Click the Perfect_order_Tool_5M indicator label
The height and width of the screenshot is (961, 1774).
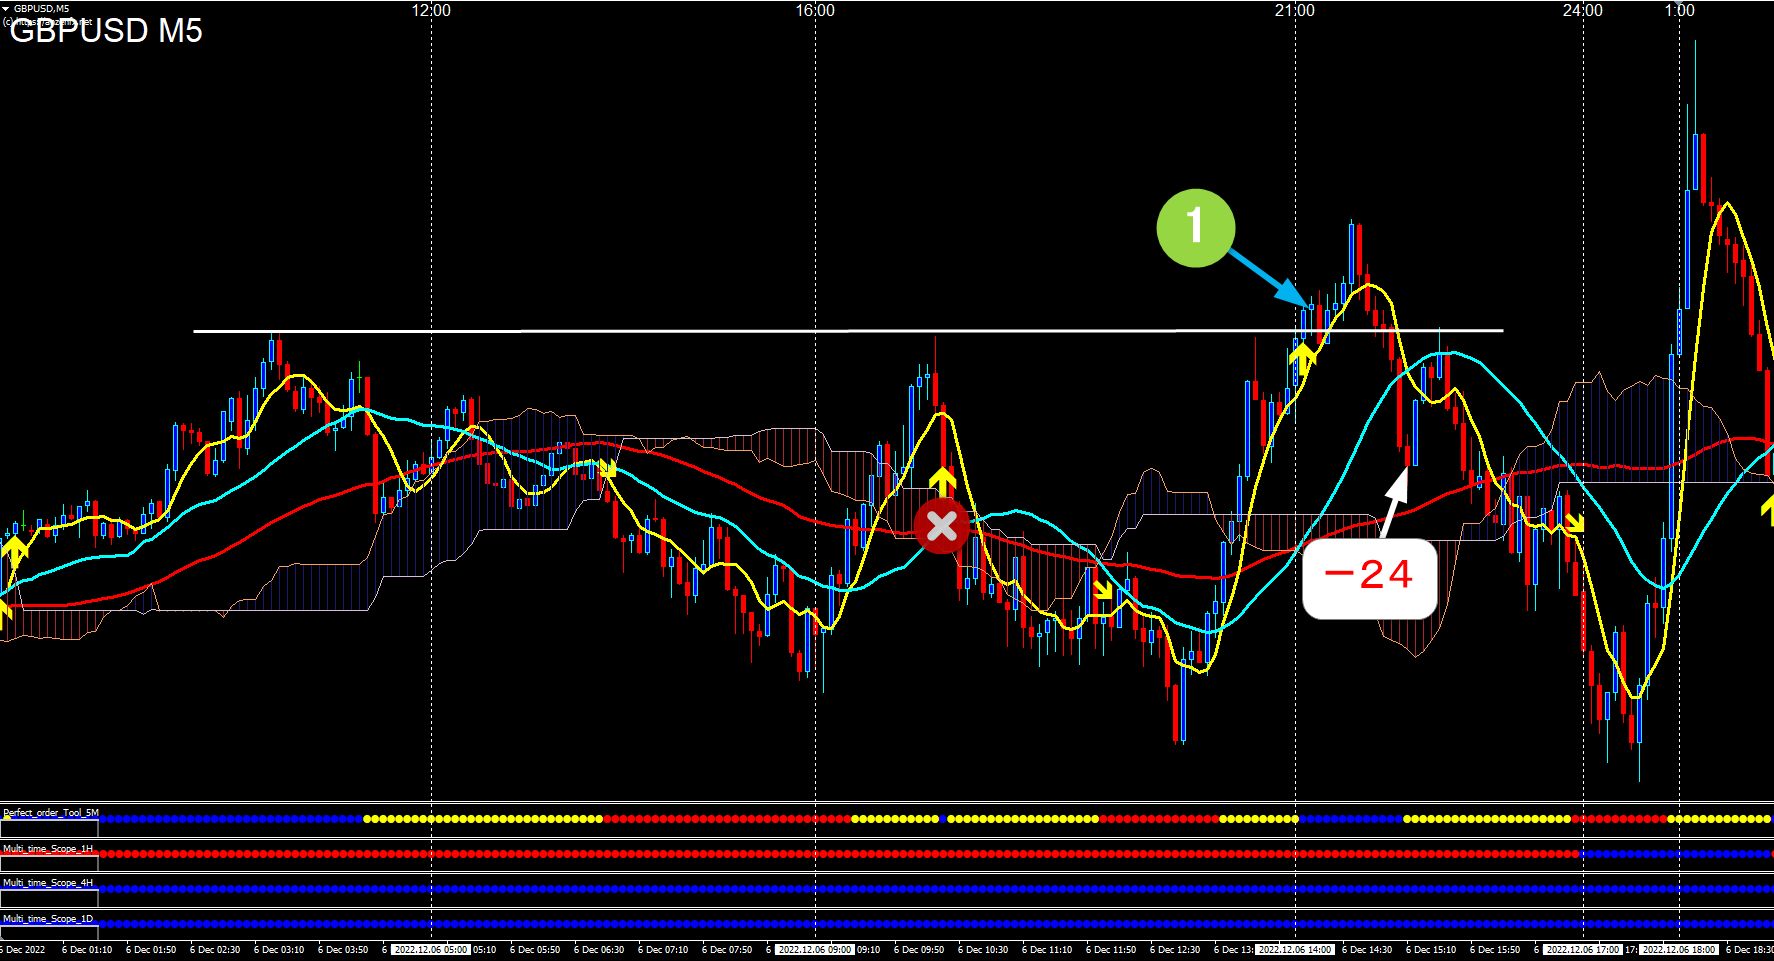(x=51, y=813)
